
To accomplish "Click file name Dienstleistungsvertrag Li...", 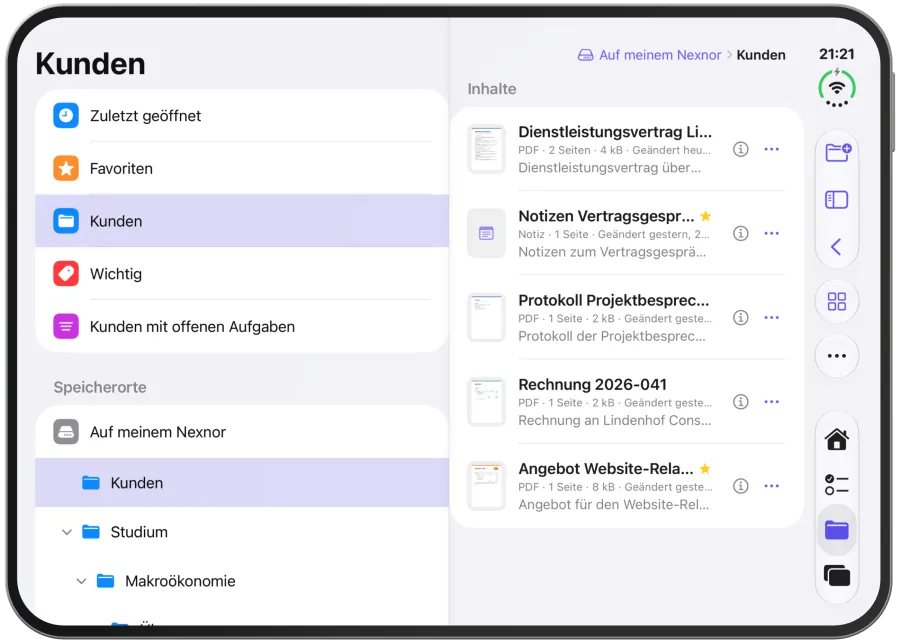I will [x=615, y=132].
